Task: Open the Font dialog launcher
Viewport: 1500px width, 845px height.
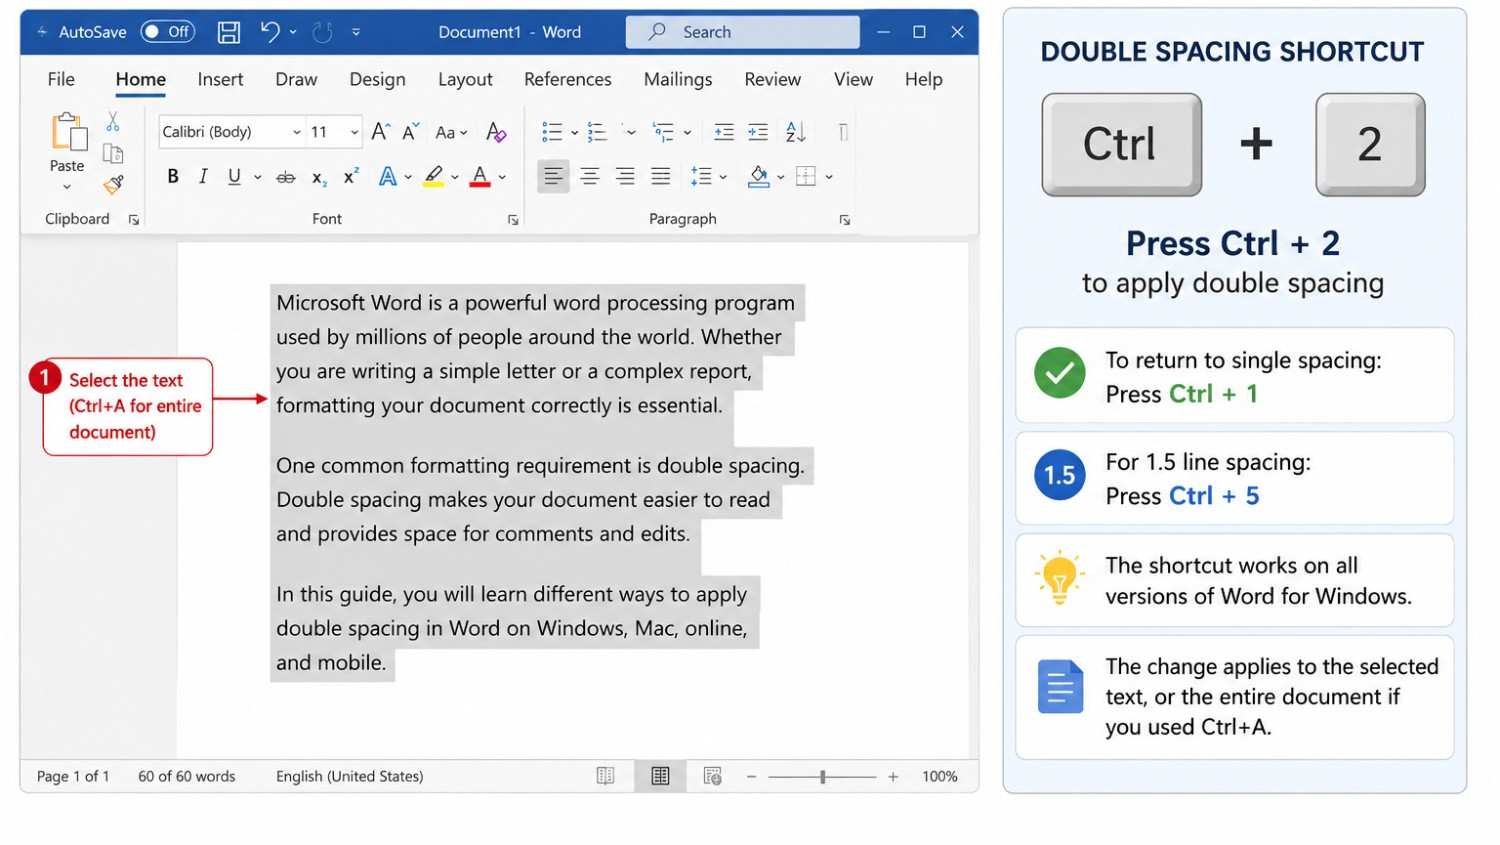Action: pyautogui.click(x=513, y=220)
